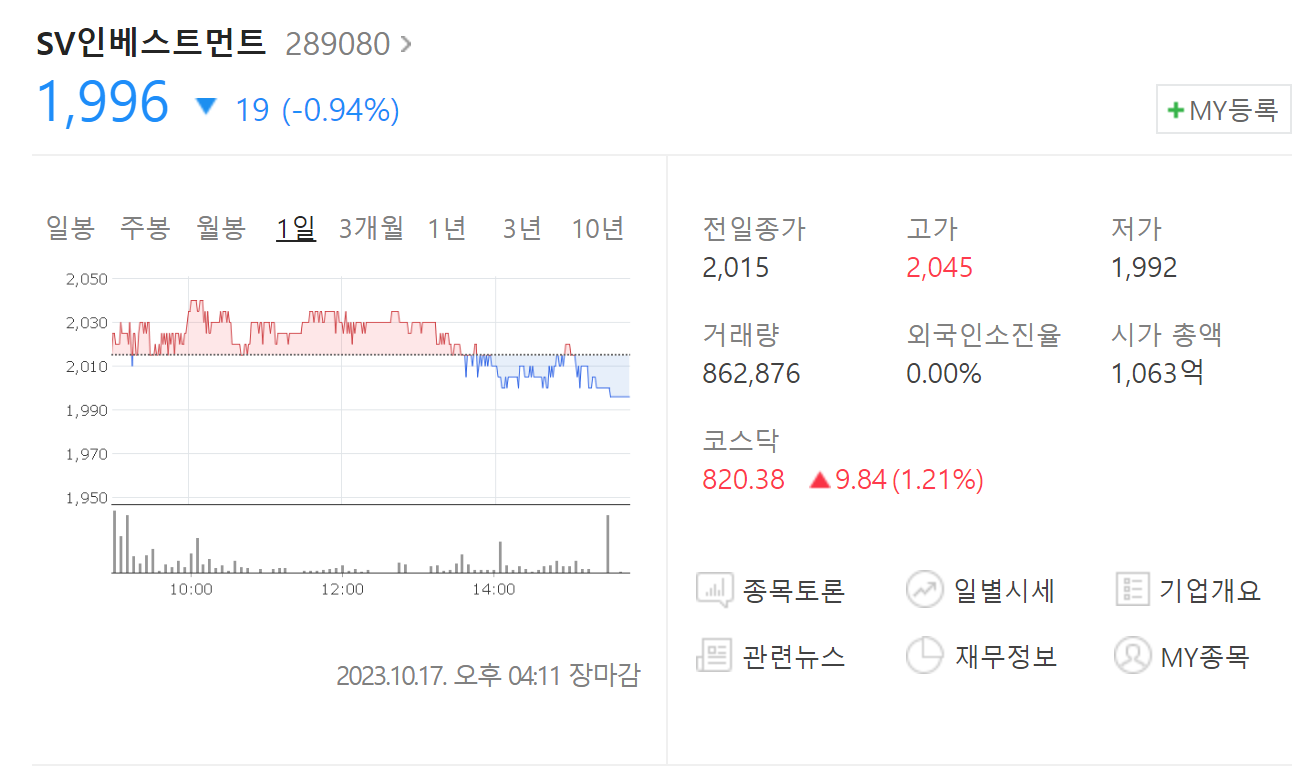Open the 1년 one-year chart view
The image size is (1316, 784).
446,227
